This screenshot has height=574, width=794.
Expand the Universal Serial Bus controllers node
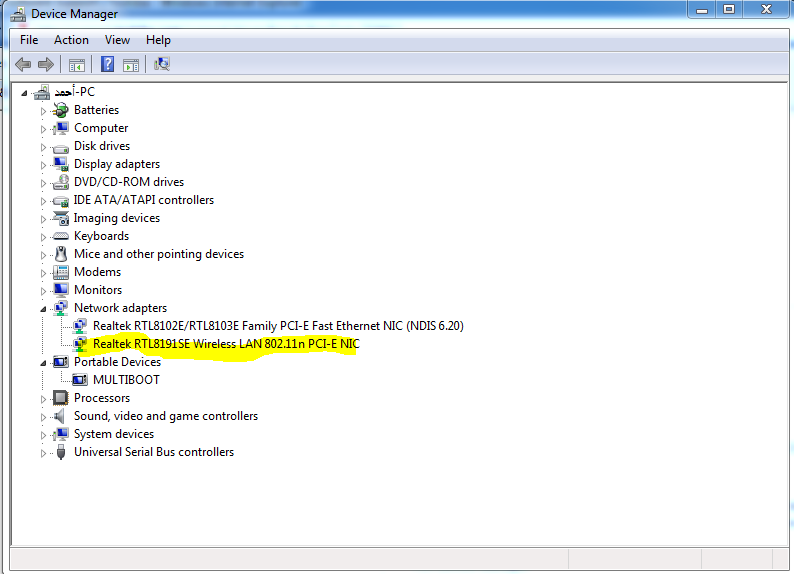[x=43, y=453]
